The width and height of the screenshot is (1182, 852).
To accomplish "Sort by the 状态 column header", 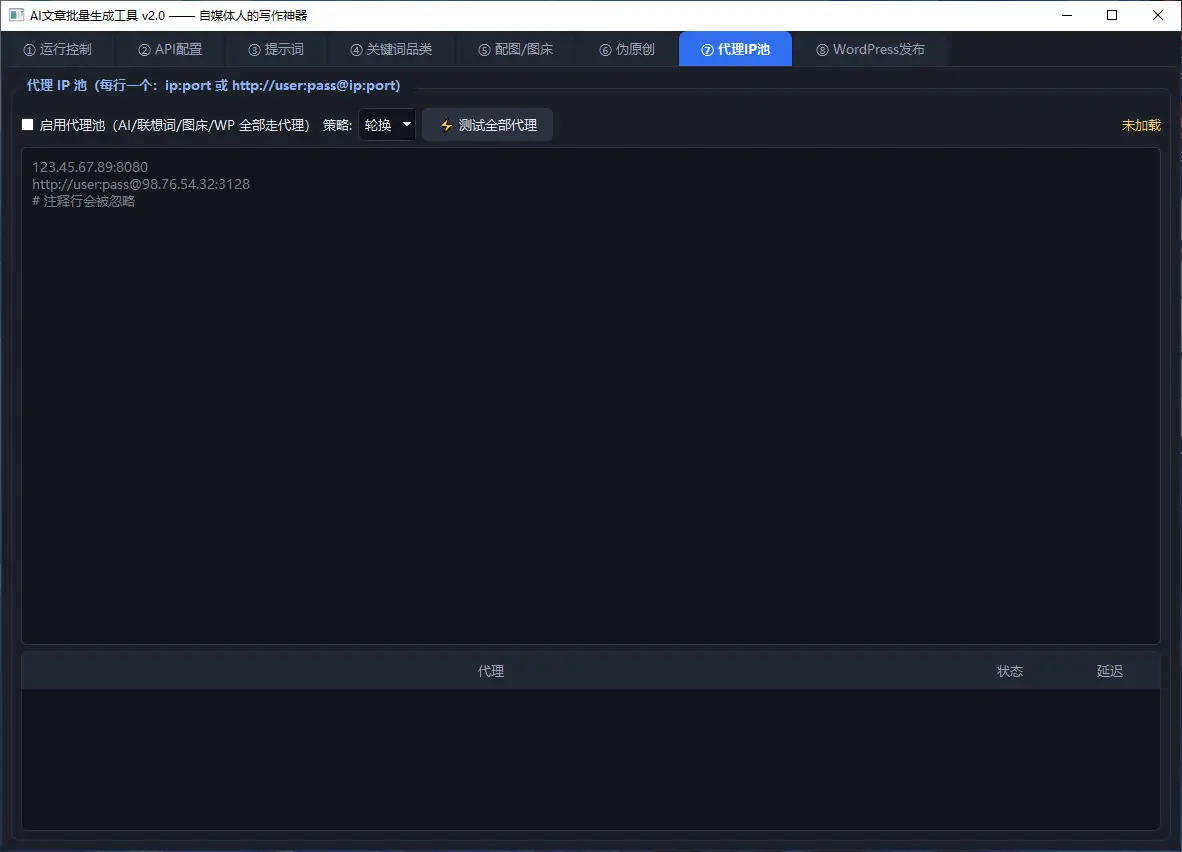I will 1009,670.
